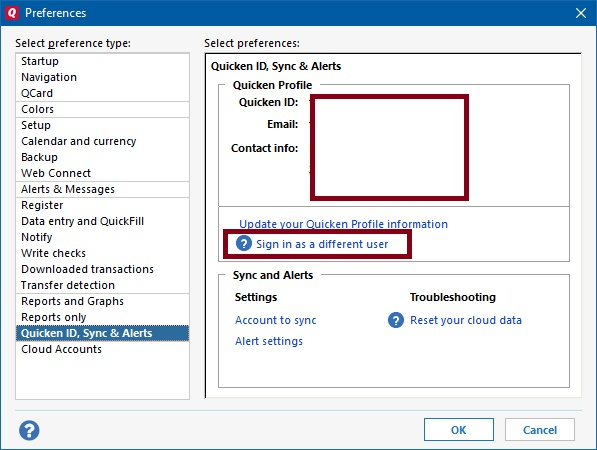Click help icon next to Reset your cloud data

pos(396,320)
